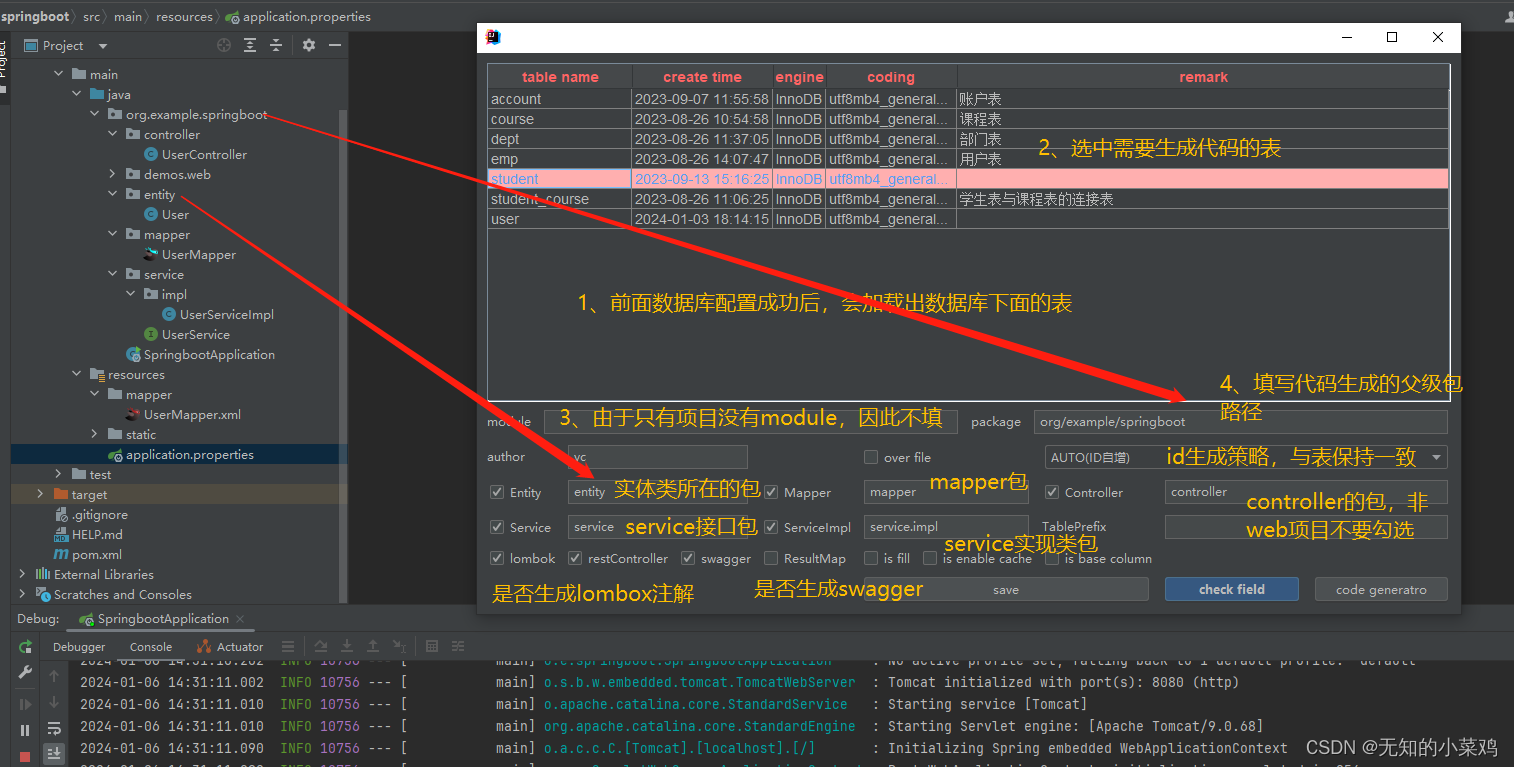Toggle the Mapper checkbox

(771, 492)
